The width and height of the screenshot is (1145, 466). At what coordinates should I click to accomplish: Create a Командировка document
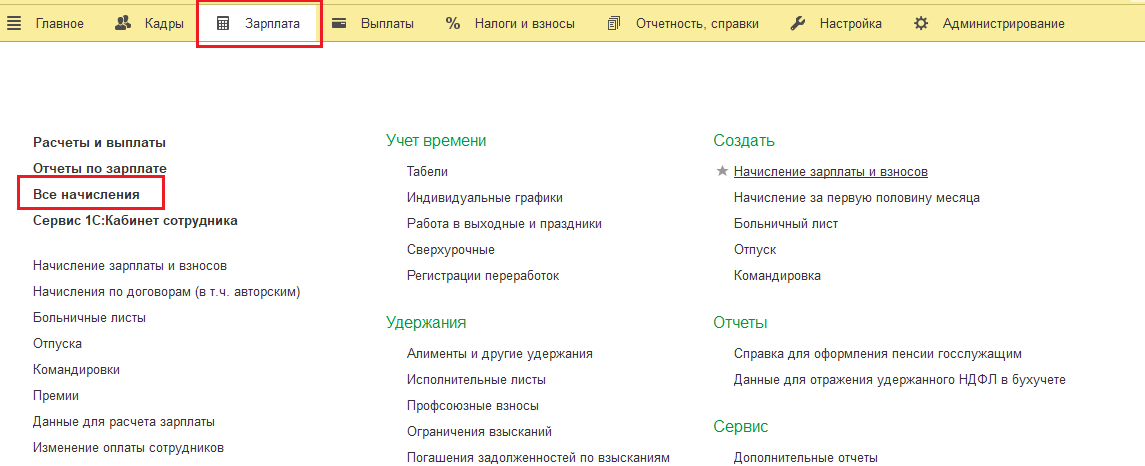tap(777, 275)
